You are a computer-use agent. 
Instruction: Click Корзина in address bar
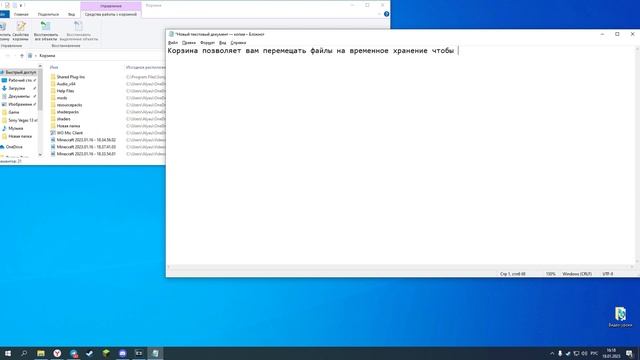(47, 56)
